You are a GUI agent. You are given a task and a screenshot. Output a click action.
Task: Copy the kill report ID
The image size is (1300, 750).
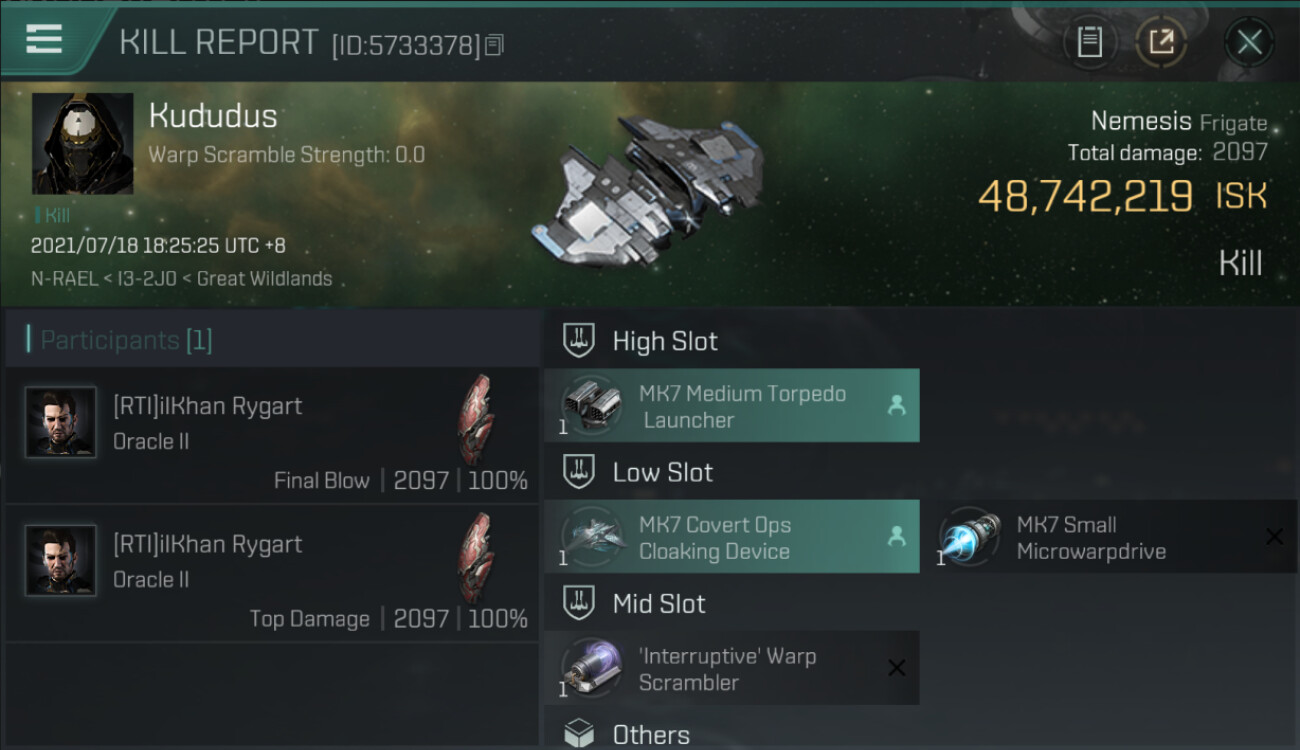coord(494,45)
